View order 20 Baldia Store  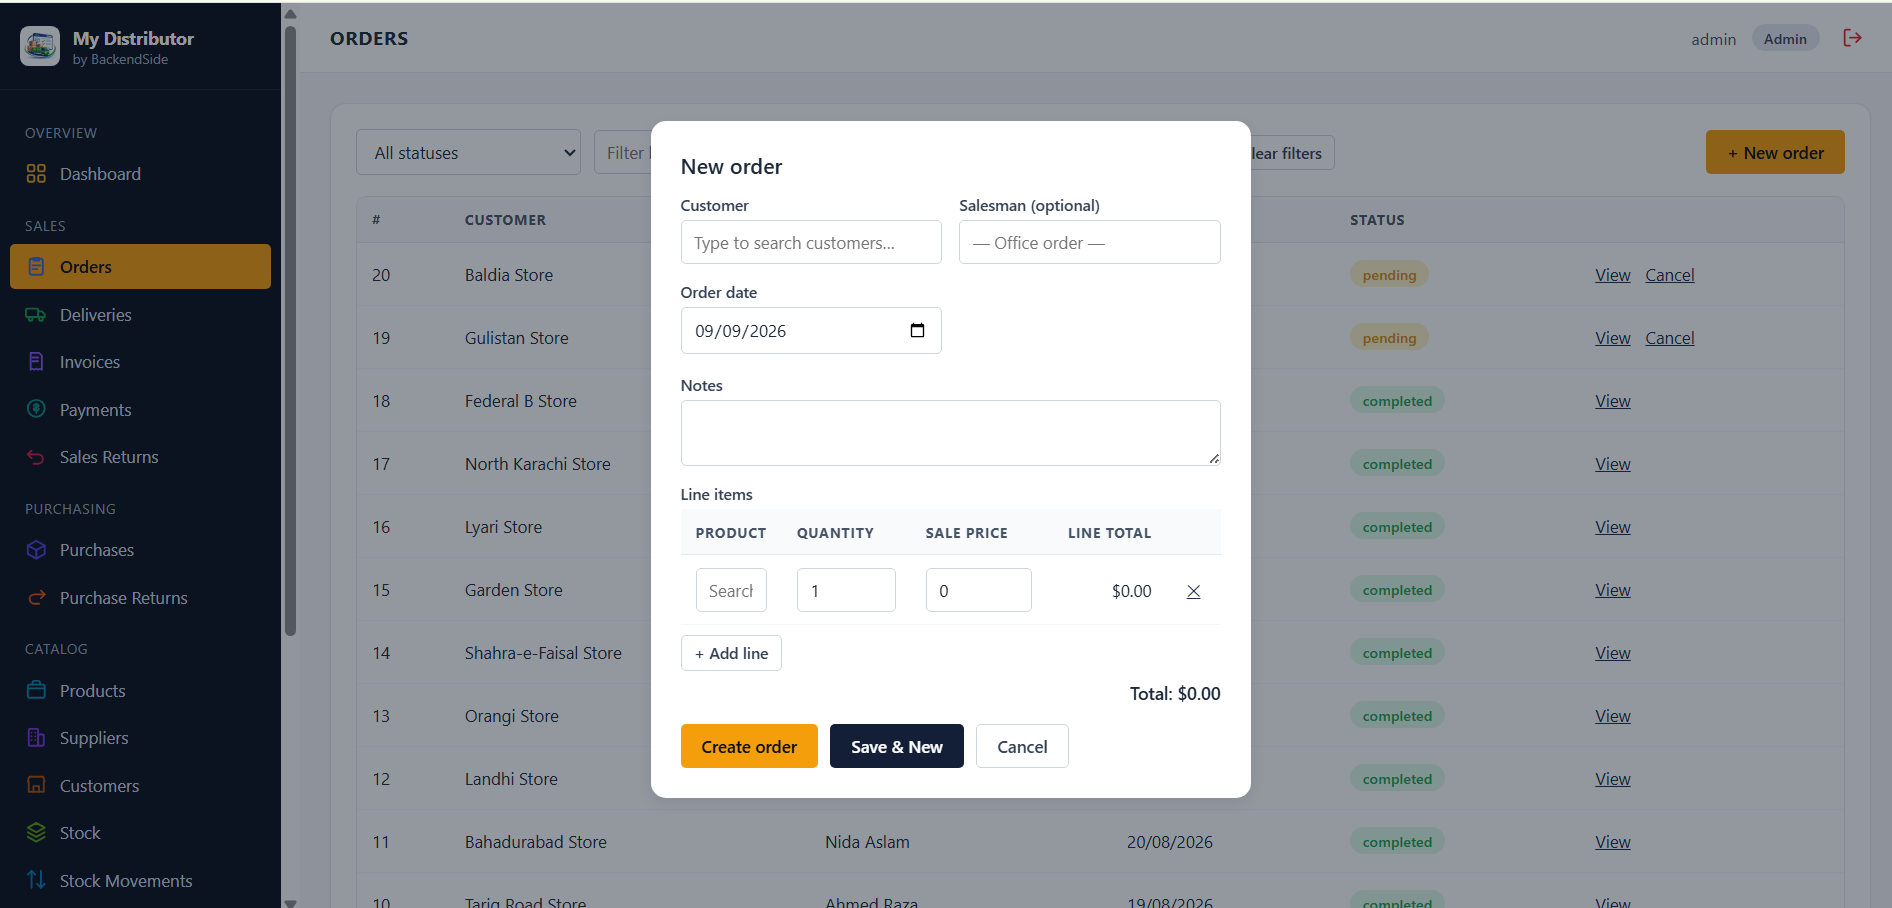pos(1612,275)
